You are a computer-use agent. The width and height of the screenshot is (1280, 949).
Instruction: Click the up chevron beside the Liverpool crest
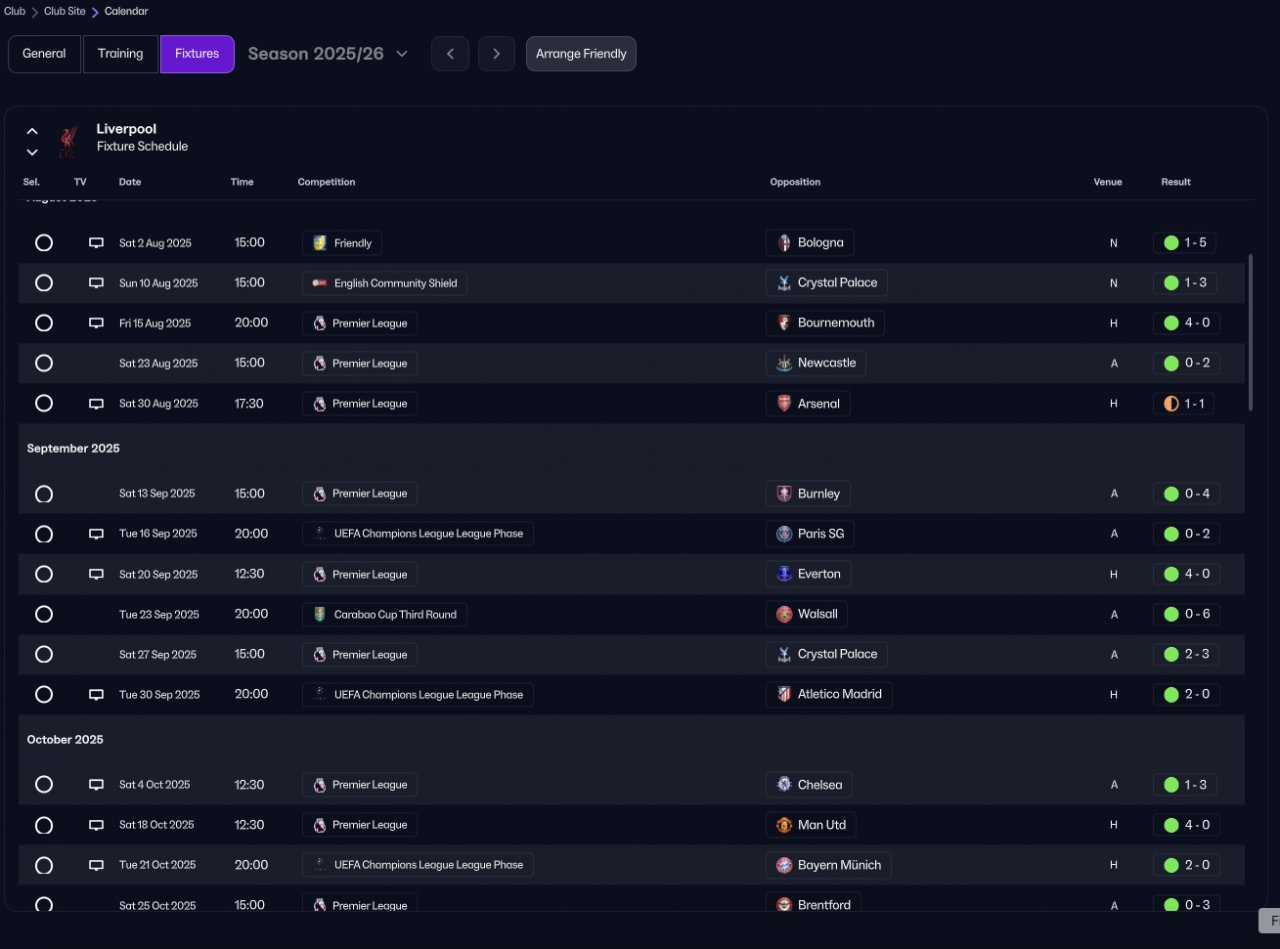tap(32, 131)
